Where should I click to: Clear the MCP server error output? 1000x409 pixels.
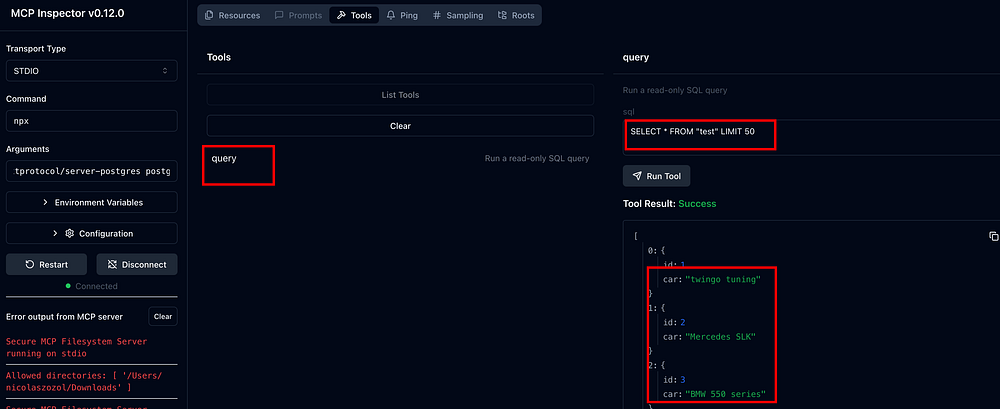163,316
